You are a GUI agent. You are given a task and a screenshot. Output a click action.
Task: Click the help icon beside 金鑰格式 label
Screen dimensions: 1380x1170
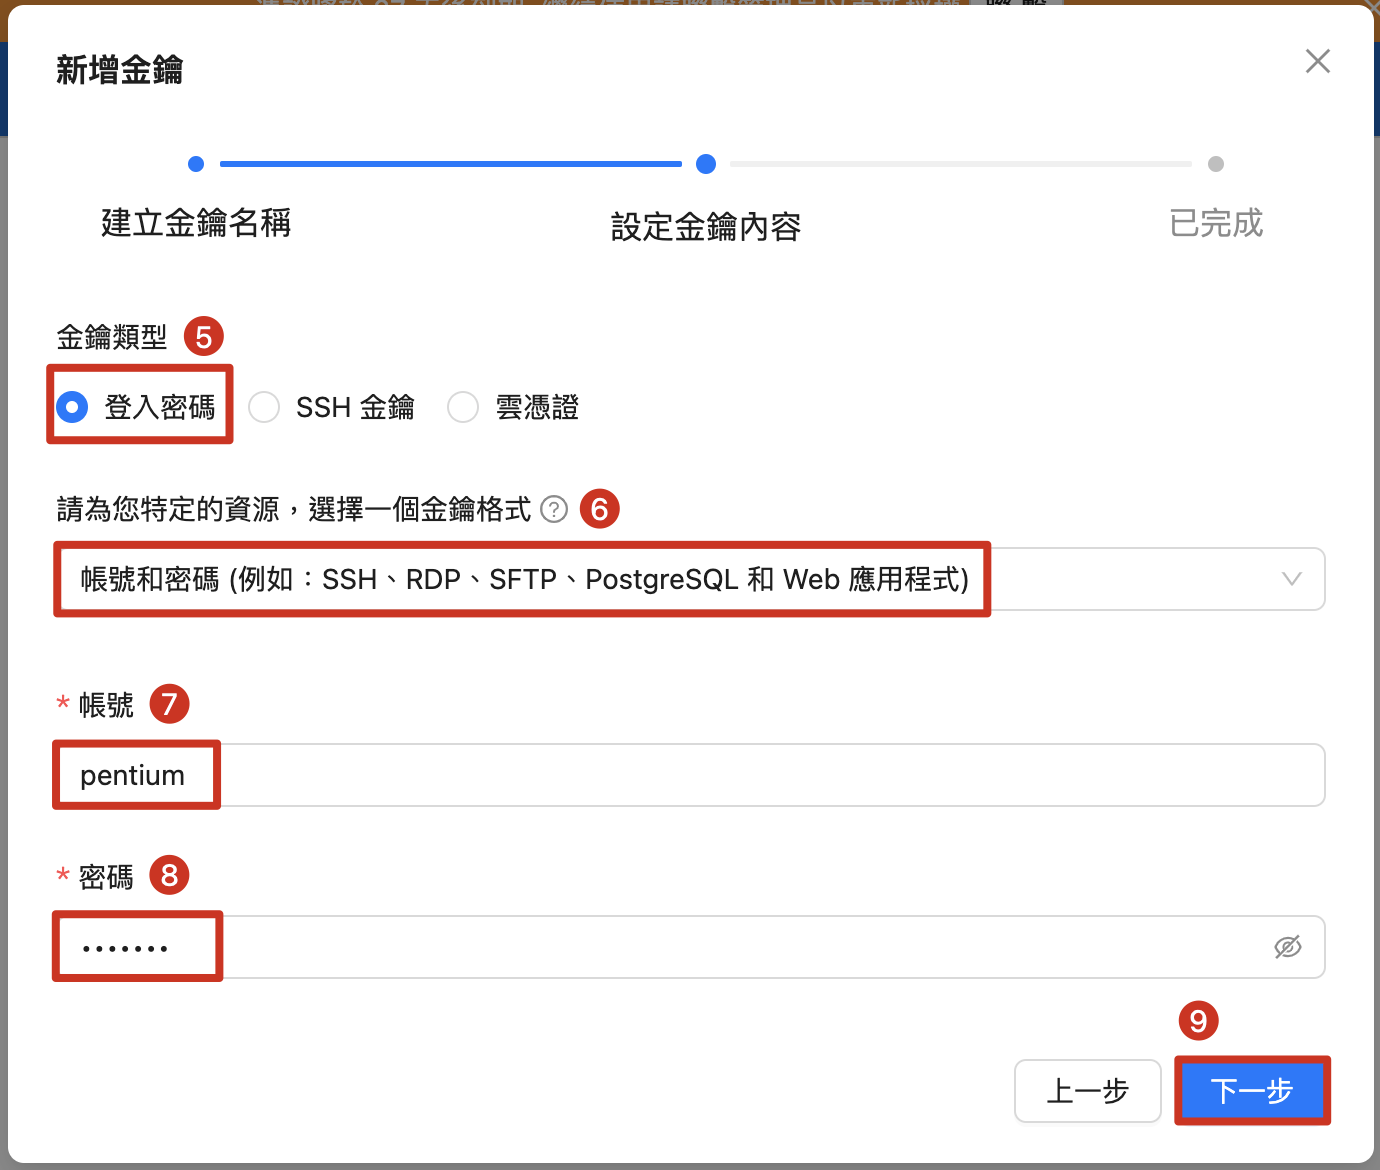pyautogui.click(x=554, y=509)
